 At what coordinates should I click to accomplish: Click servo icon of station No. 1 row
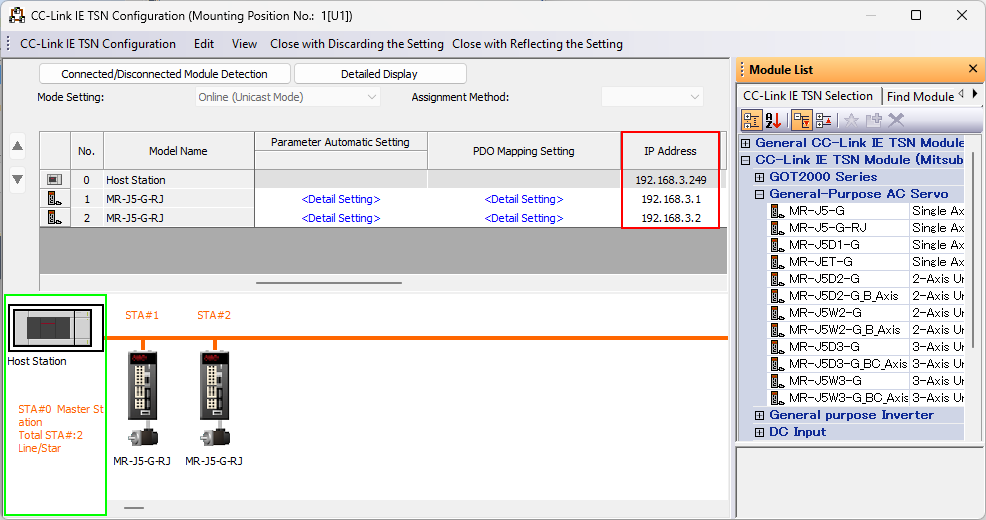pos(55,199)
